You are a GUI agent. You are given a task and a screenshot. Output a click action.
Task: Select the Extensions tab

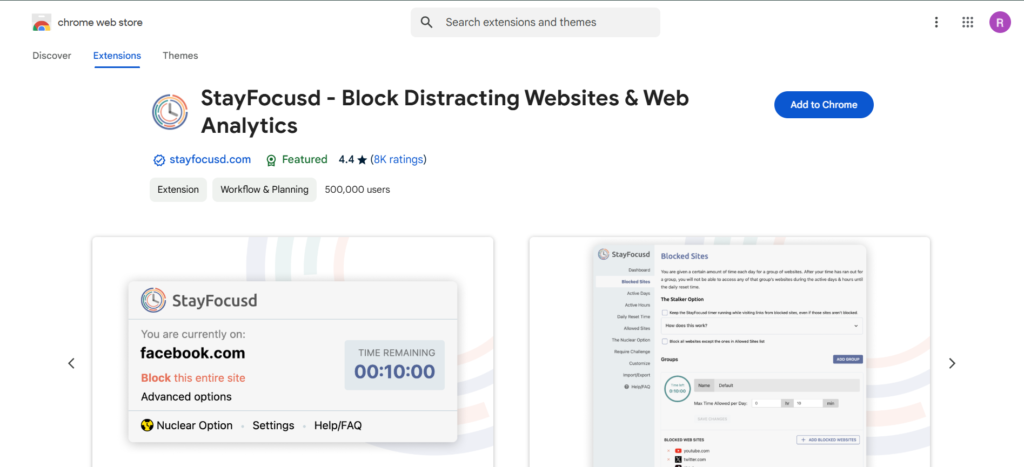pyautogui.click(x=117, y=56)
